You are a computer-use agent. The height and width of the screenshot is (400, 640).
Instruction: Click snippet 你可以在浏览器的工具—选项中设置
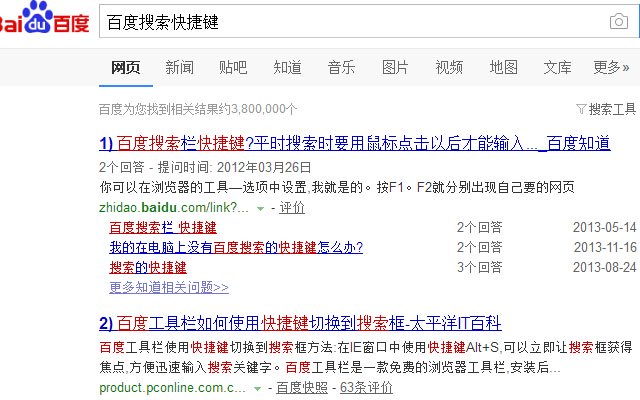pyautogui.click(x=337, y=188)
